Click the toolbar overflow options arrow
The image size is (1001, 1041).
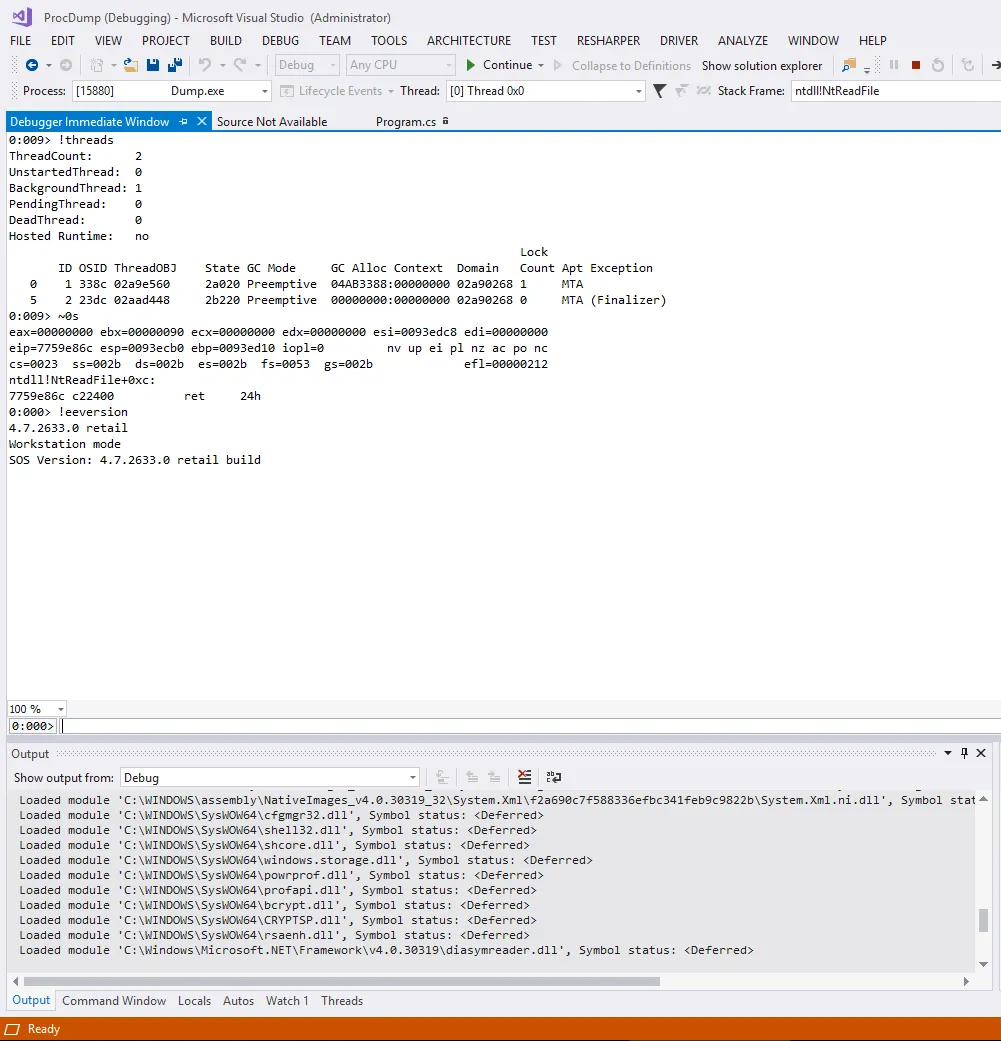coord(867,69)
